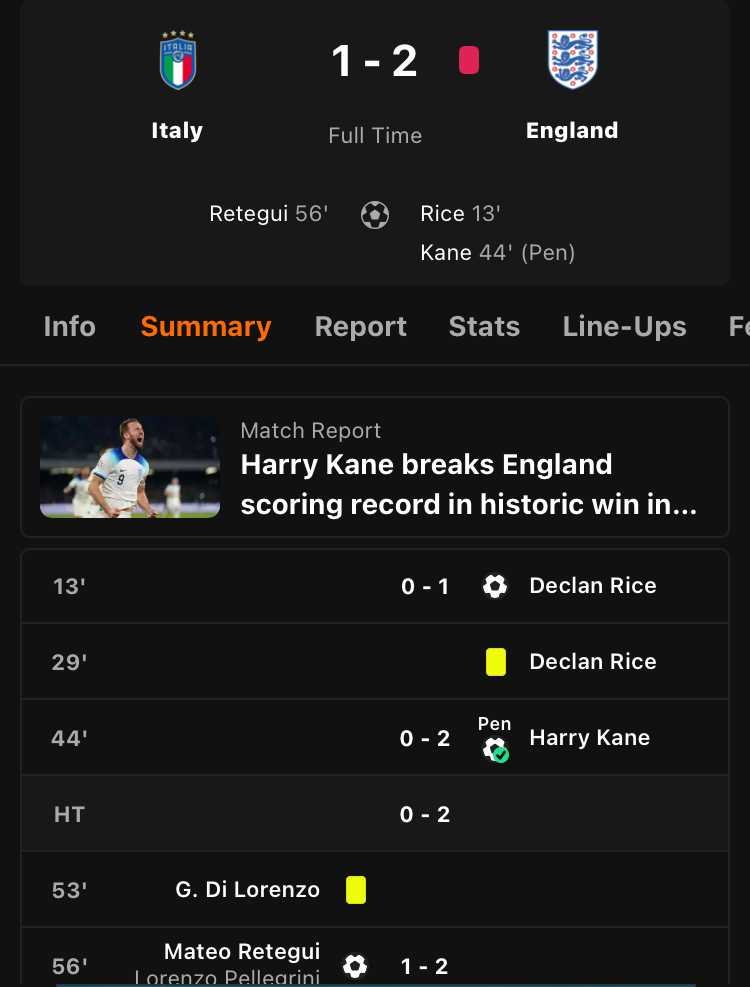
Task: Select the Summary tab
Action: [206, 327]
